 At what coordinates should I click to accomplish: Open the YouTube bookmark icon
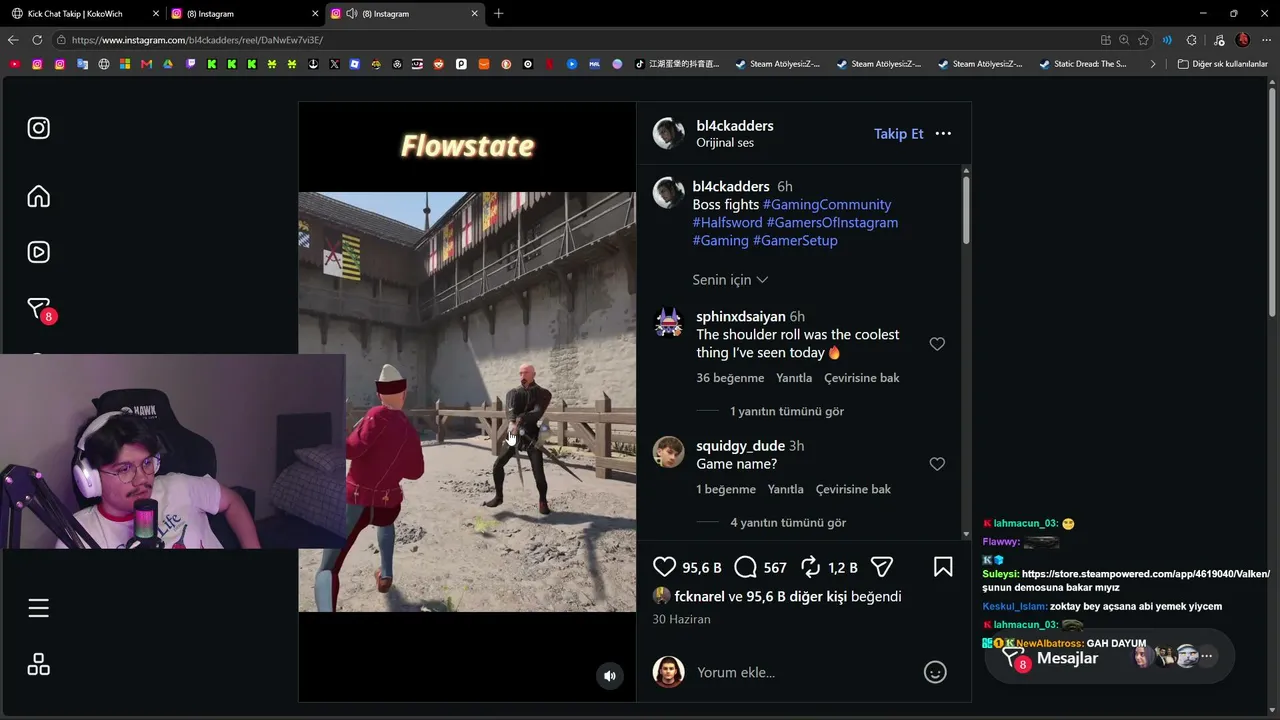[14, 64]
